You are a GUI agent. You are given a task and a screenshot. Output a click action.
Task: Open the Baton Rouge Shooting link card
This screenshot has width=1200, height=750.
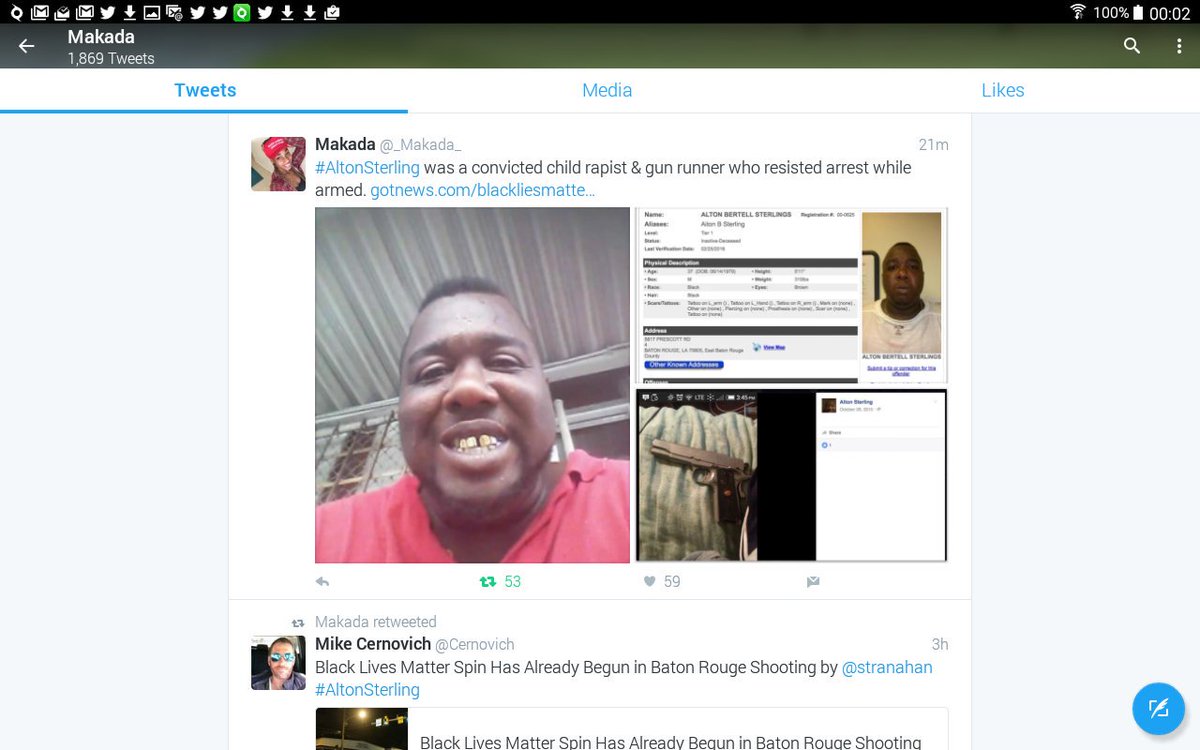click(631, 729)
